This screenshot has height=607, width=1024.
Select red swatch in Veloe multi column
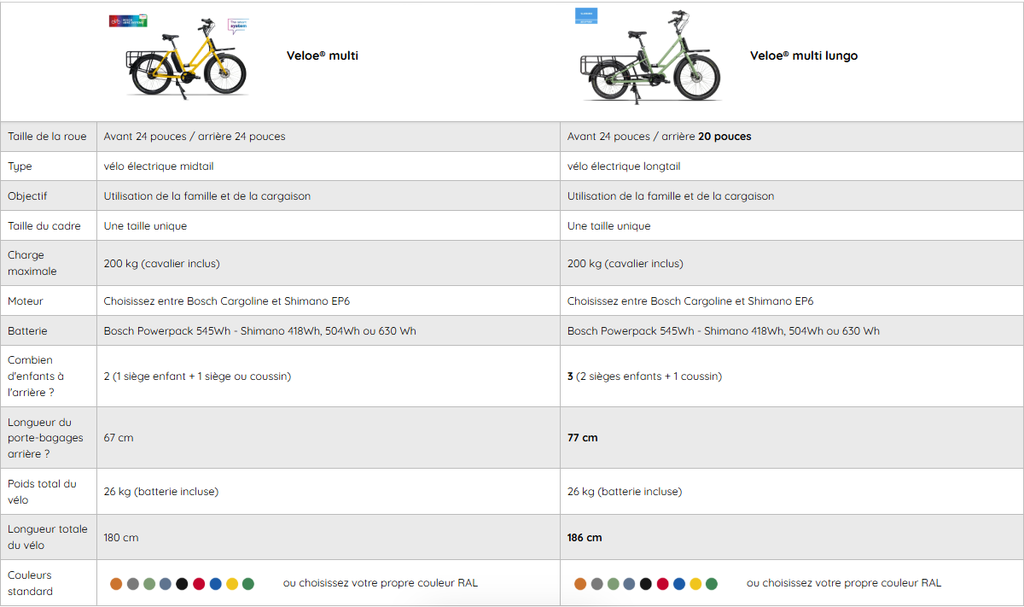199,583
